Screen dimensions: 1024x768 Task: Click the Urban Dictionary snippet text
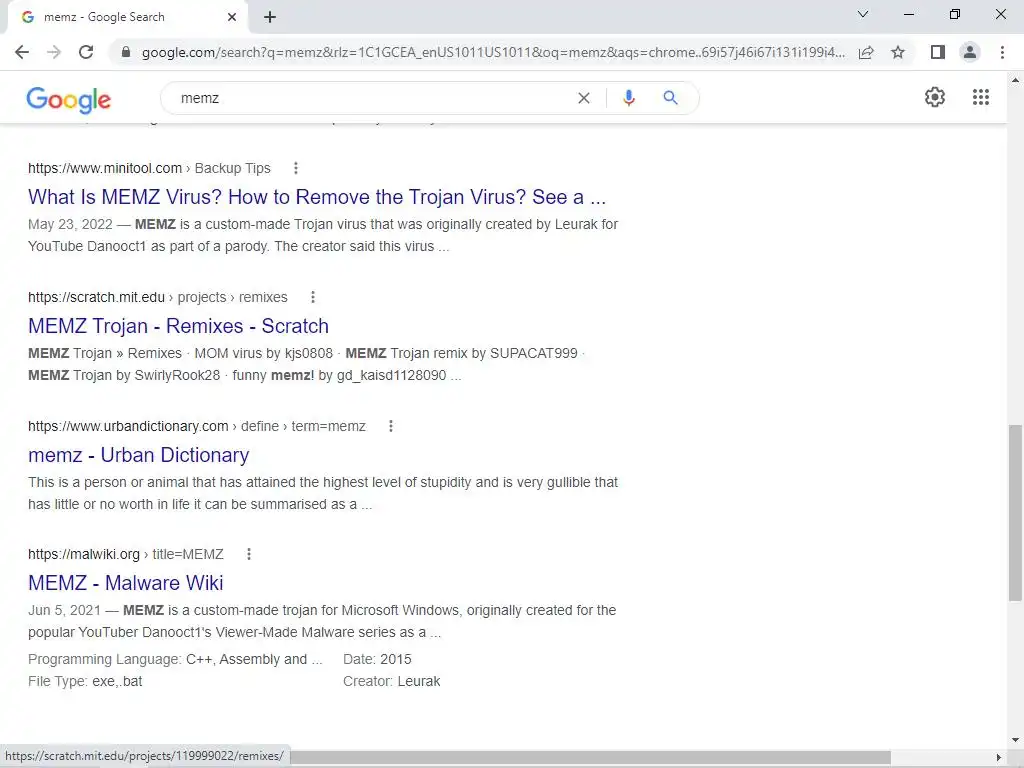(323, 493)
